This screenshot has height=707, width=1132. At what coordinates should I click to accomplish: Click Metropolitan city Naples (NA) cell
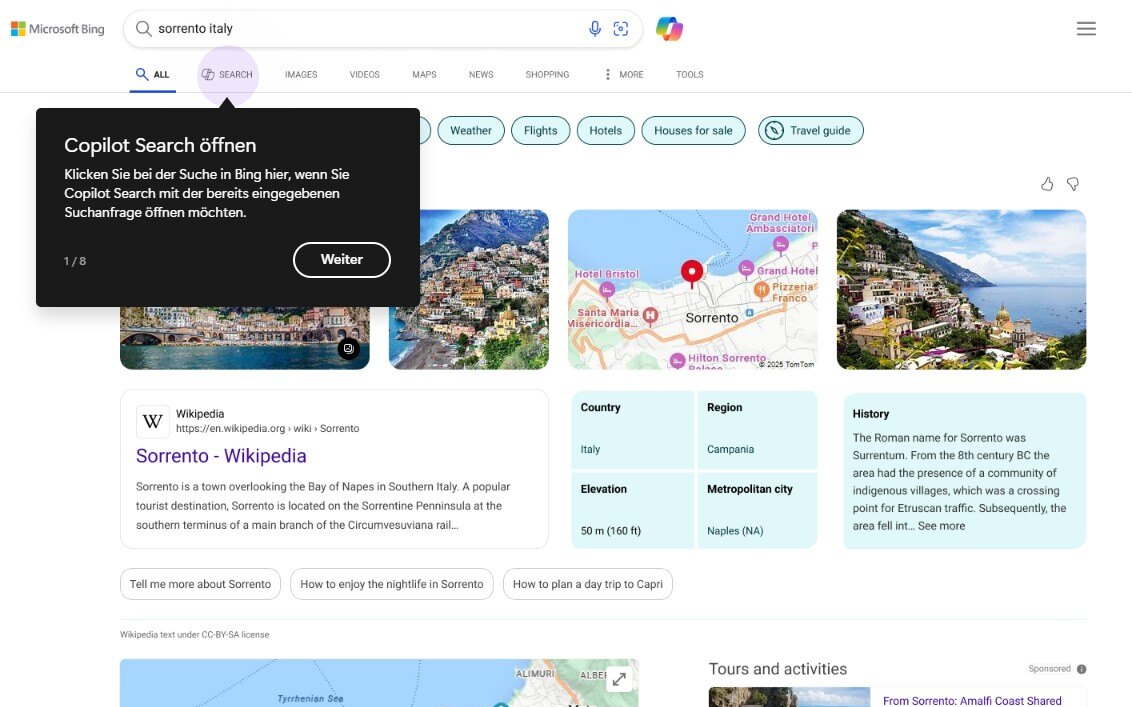coord(757,510)
